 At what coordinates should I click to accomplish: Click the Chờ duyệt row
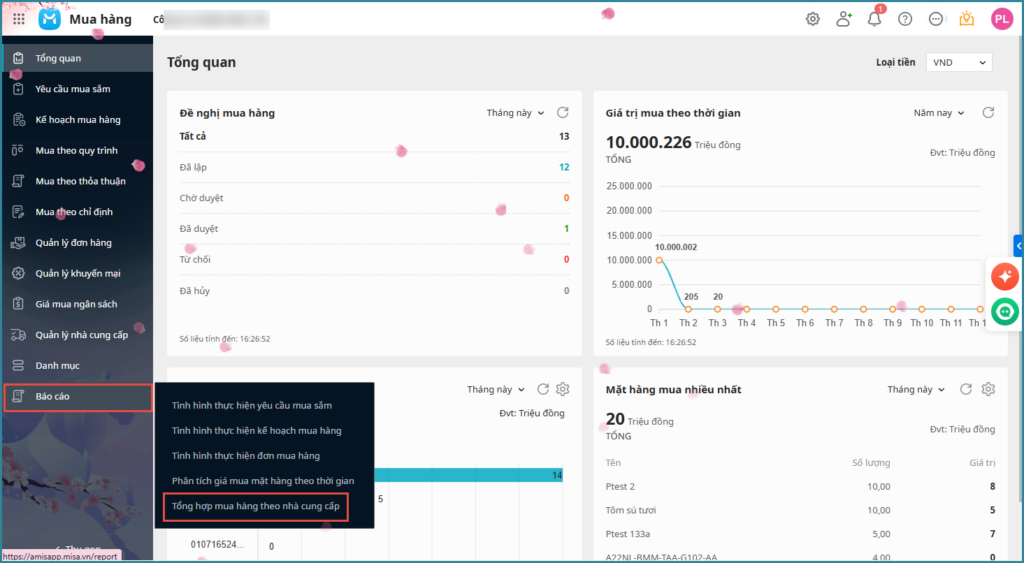click(374, 198)
